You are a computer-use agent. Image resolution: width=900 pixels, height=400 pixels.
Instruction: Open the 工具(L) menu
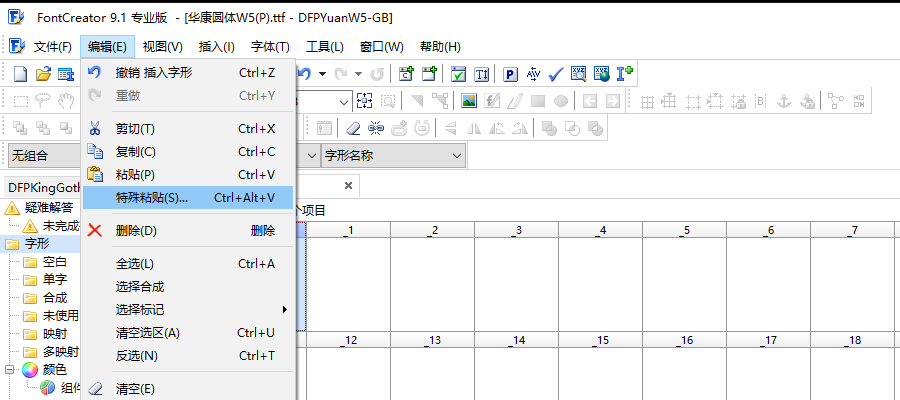point(325,47)
